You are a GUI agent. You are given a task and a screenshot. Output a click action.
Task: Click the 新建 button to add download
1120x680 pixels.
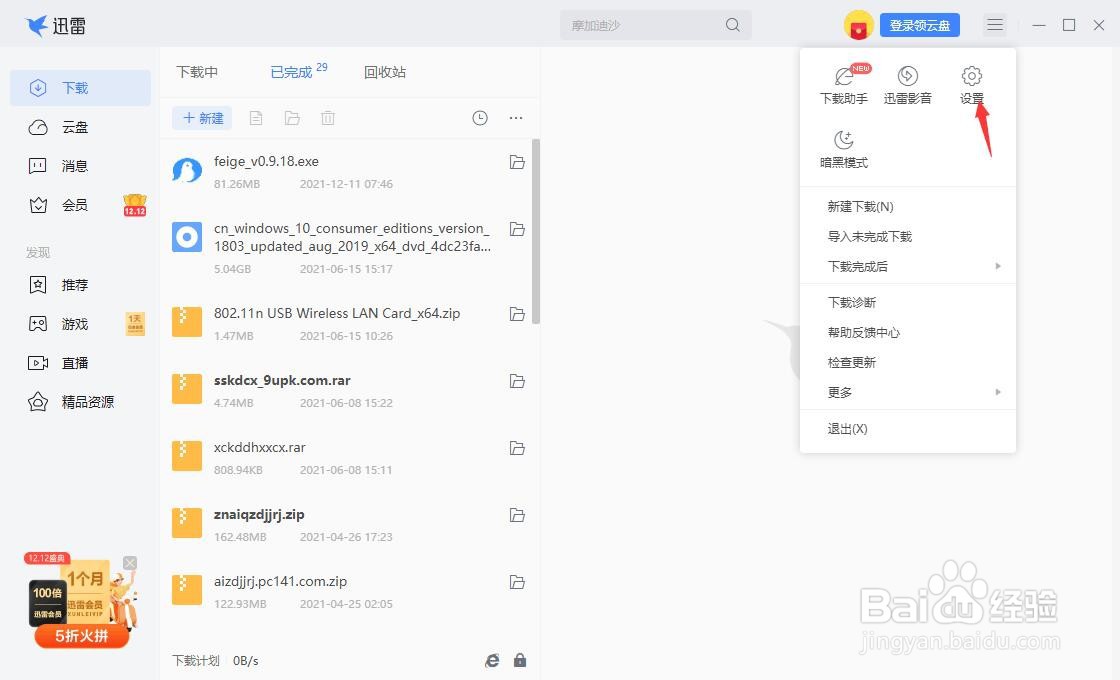(201, 118)
